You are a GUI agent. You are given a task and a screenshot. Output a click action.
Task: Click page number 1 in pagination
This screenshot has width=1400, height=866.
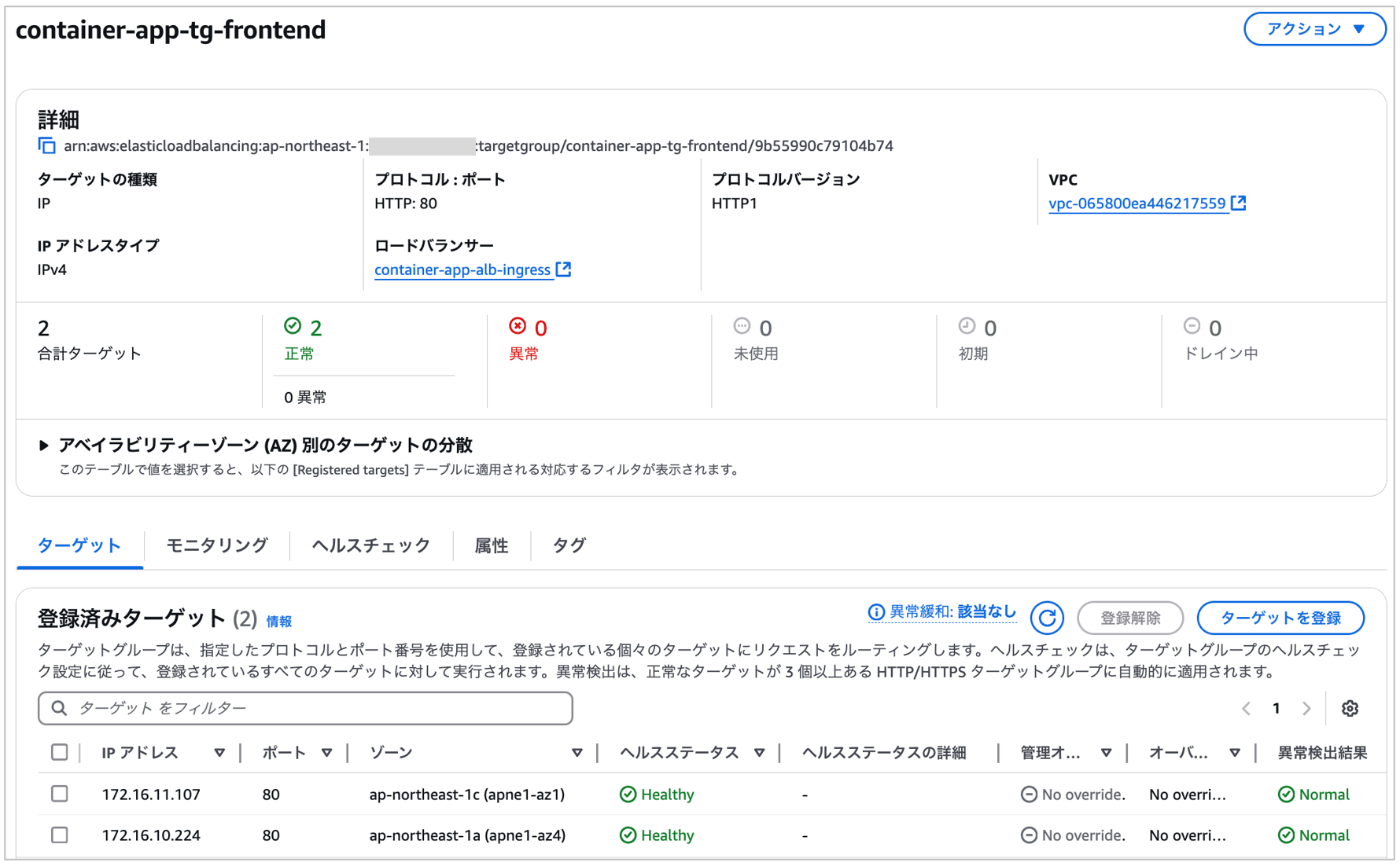point(1276,708)
